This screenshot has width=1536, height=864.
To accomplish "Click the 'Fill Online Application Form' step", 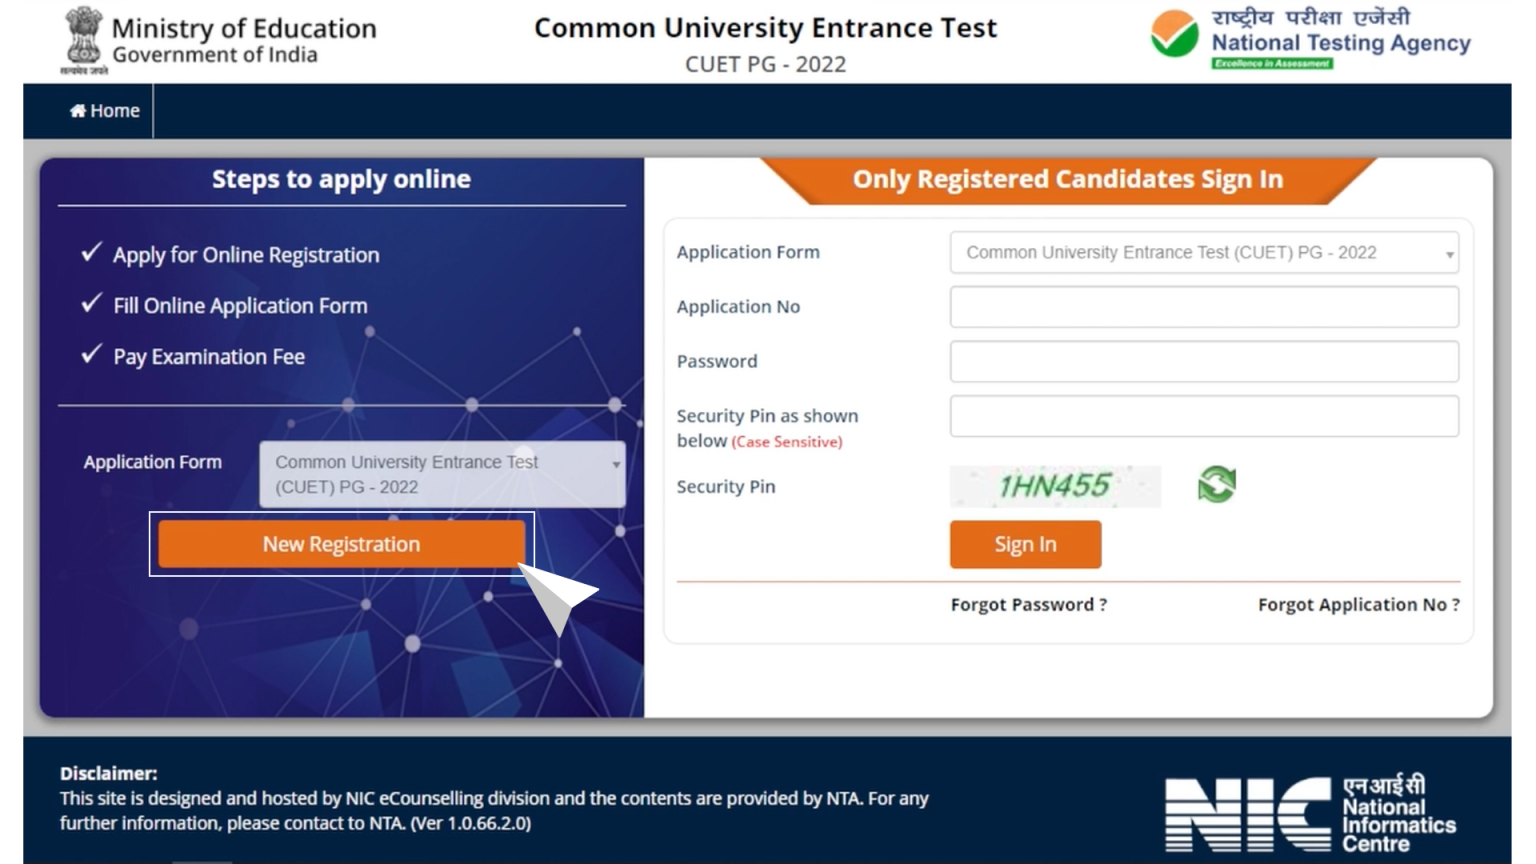I will (240, 306).
